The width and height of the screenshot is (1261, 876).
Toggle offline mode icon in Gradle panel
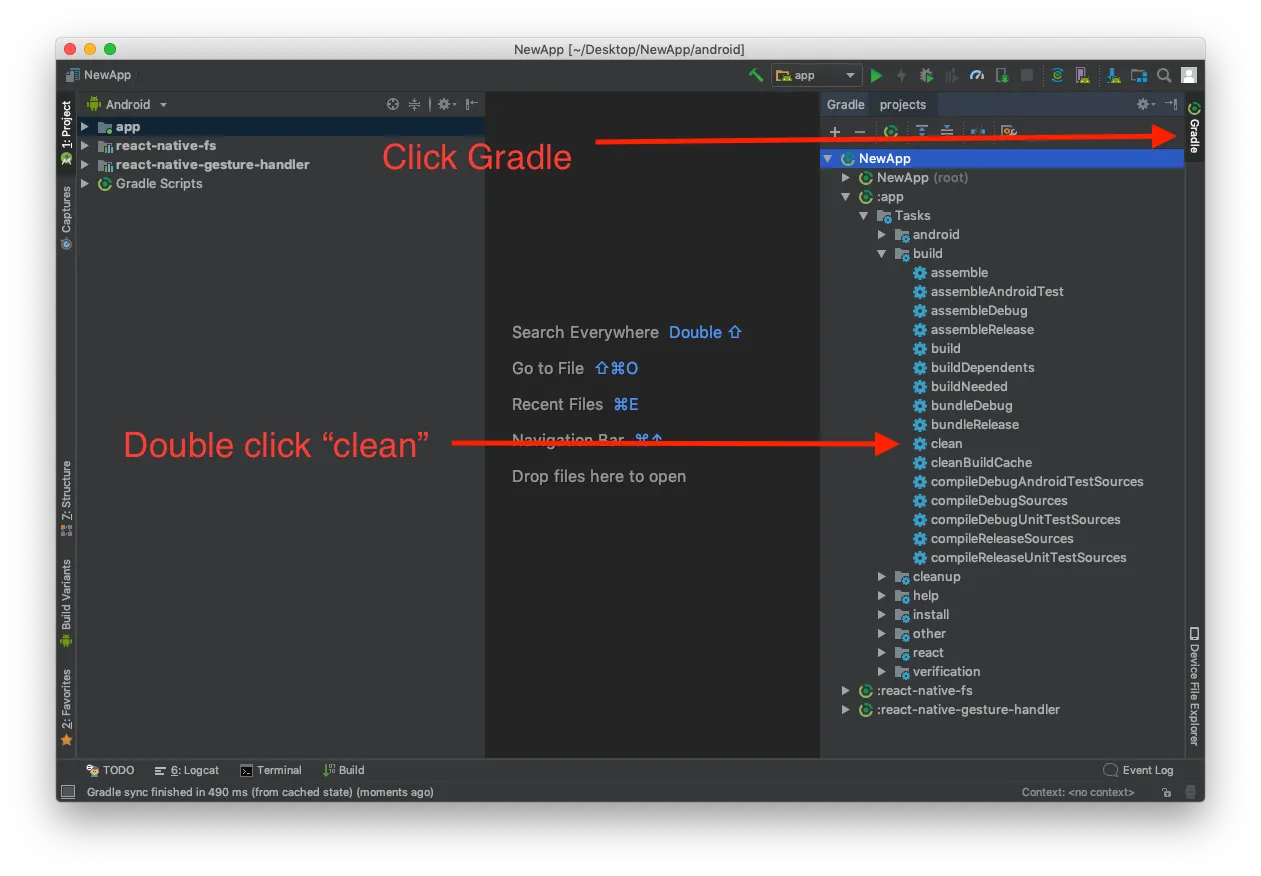pyautogui.click(x=978, y=131)
